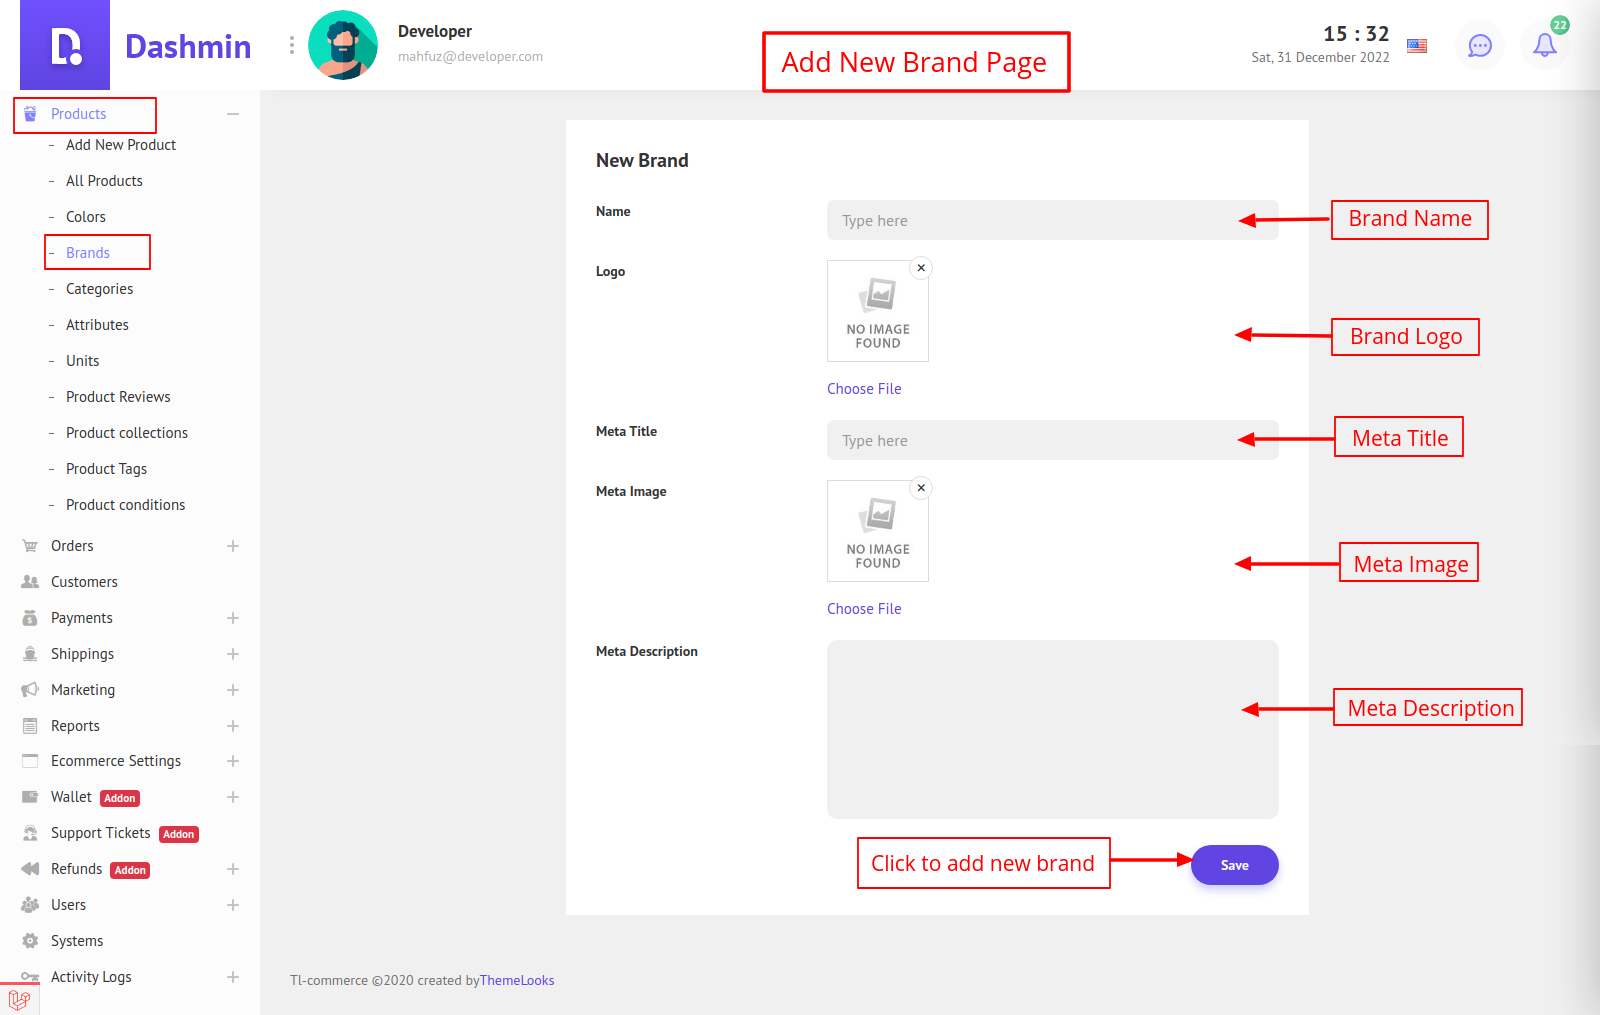This screenshot has width=1600, height=1015.
Task: Click the Save button
Action: coord(1234,865)
